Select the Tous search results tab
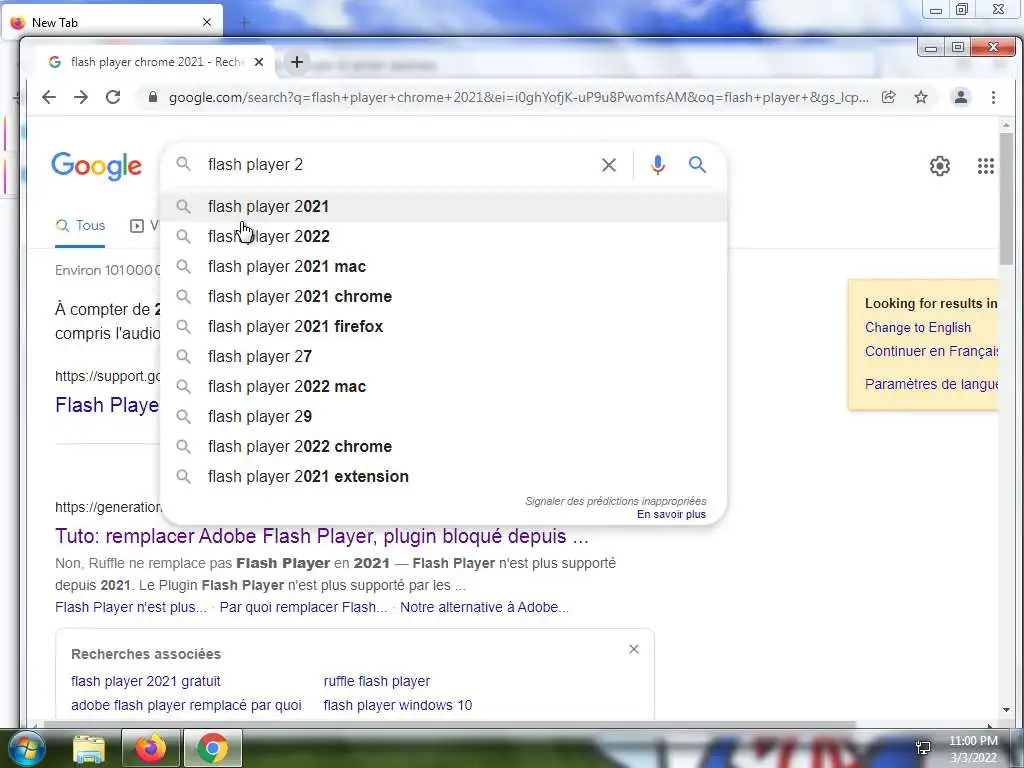This screenshot has width=1024, height=768. point(80,226)
